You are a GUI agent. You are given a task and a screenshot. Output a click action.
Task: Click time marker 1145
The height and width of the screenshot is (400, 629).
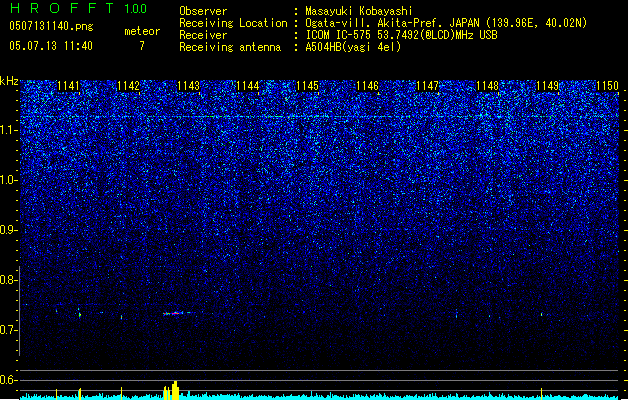[308, 86]
